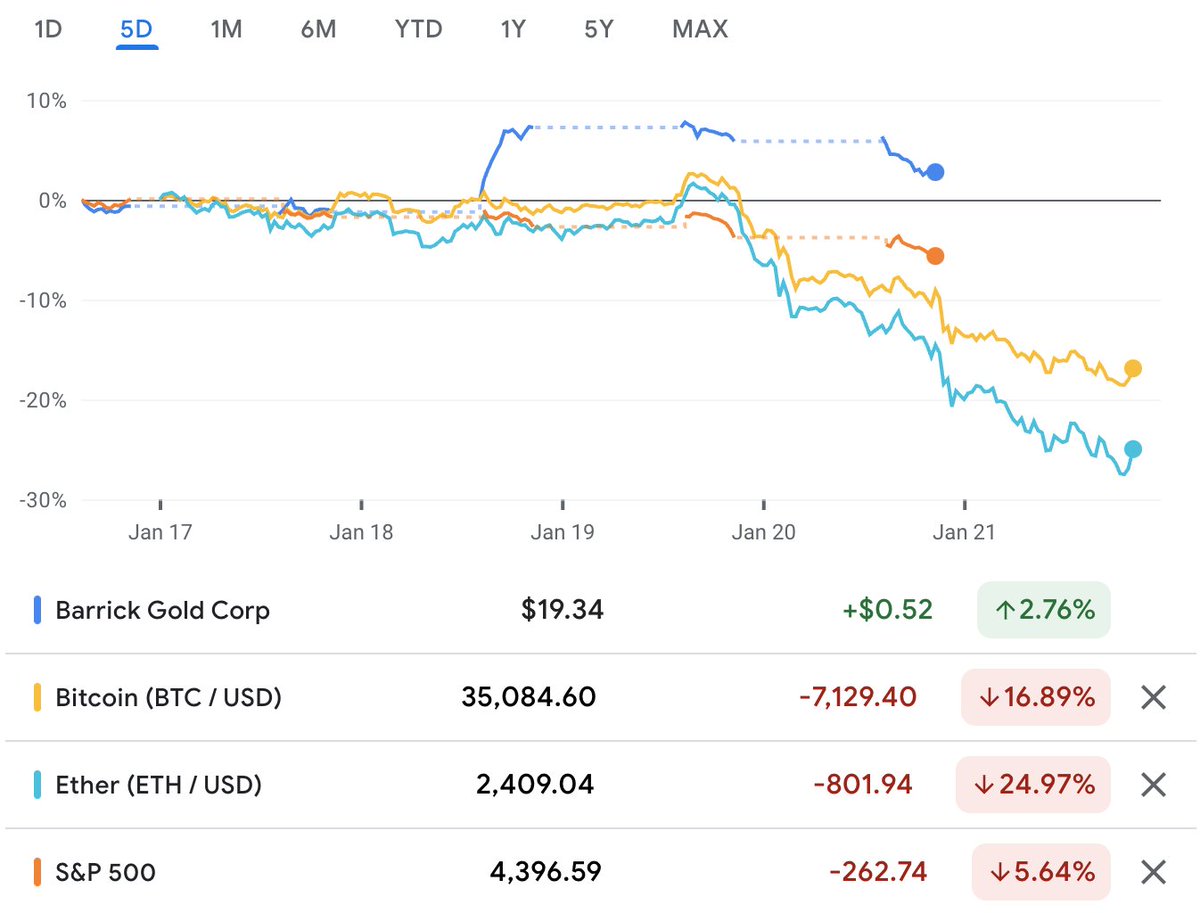Switch to the 1M time range
This screenshot has width=1200, height=913.
(226, 29)
